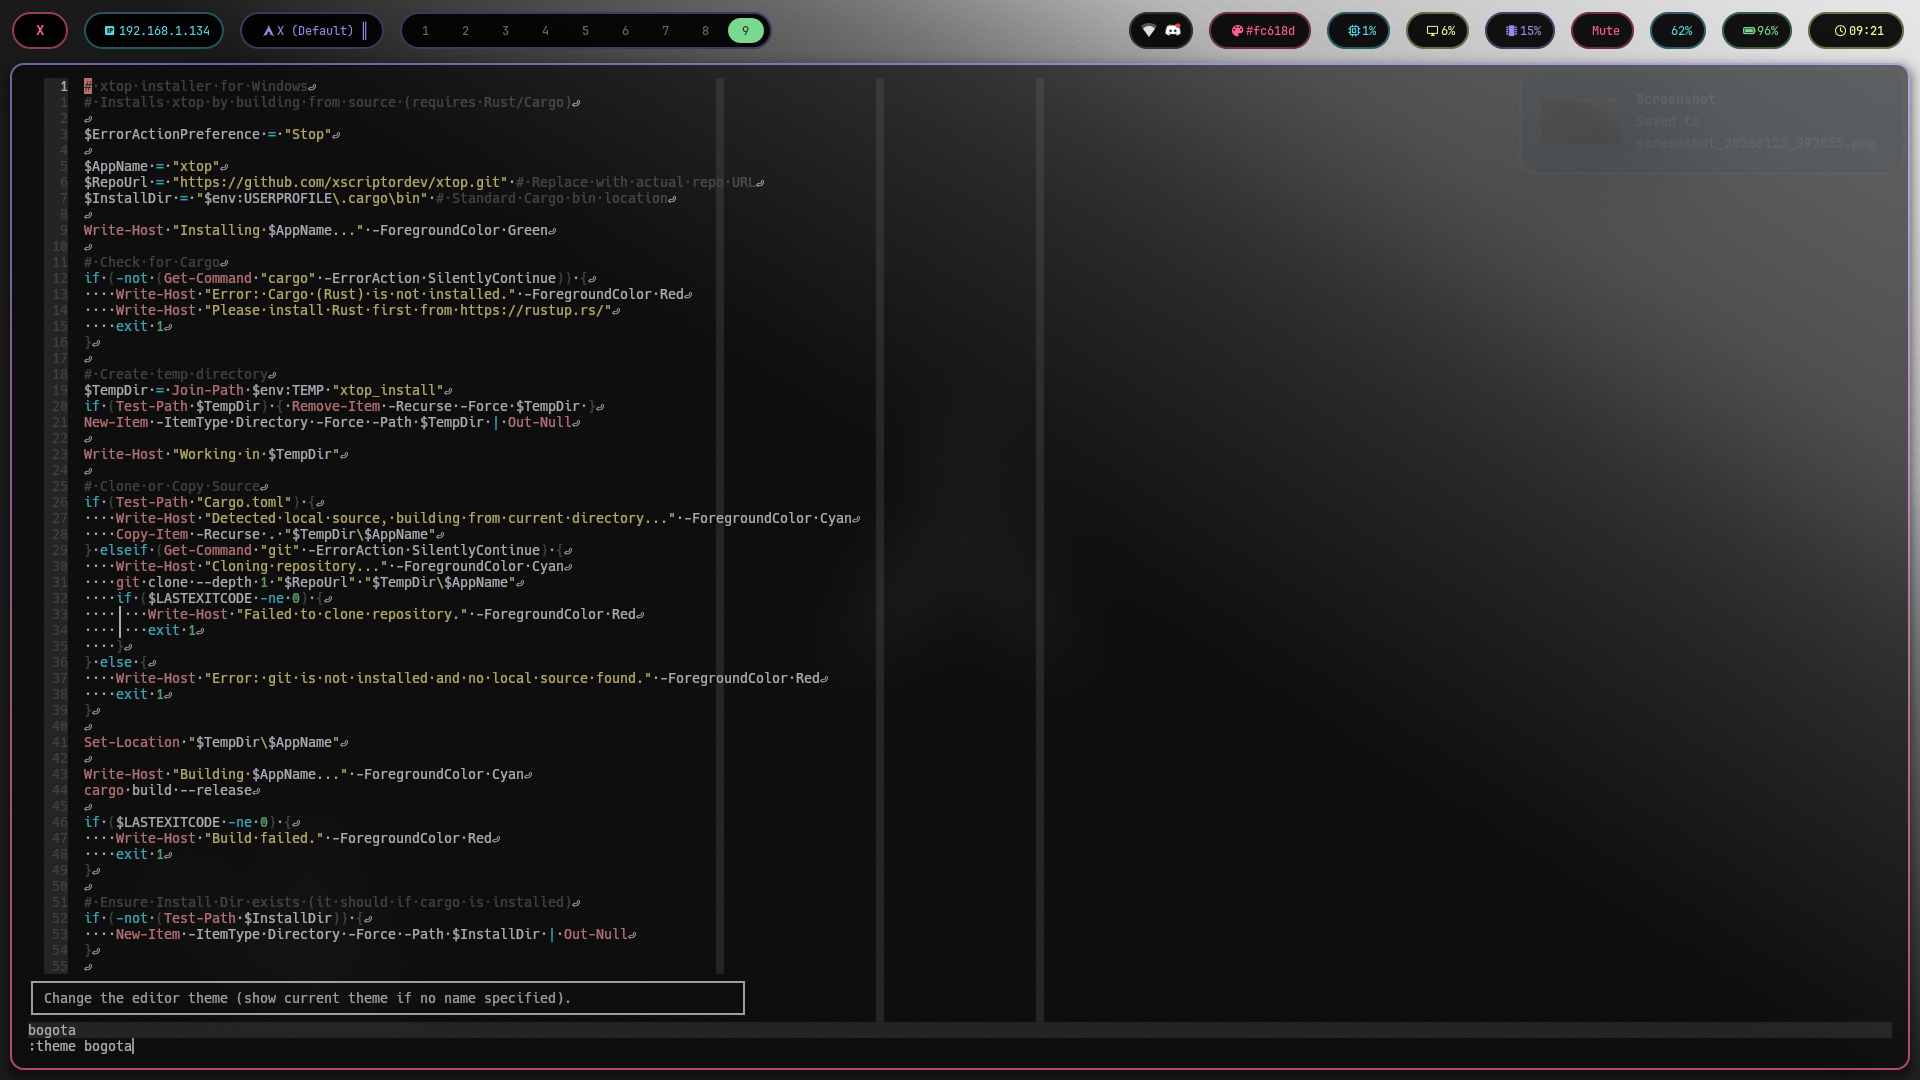Select the bogota theme completion entry
Image resolution: width=1920 pixels, height=1080 pixels.
[52, 1030]
